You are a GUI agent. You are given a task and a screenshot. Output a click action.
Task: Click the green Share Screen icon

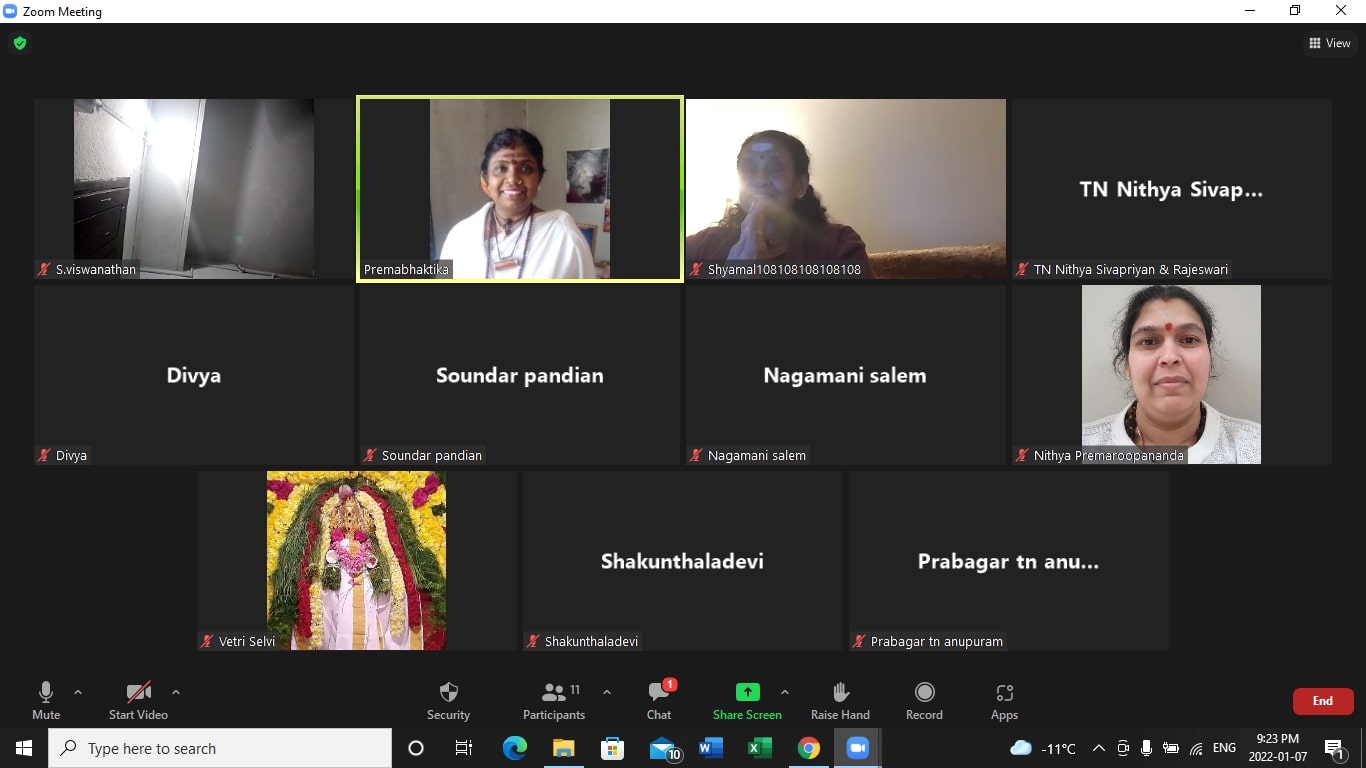coord(747,692)
